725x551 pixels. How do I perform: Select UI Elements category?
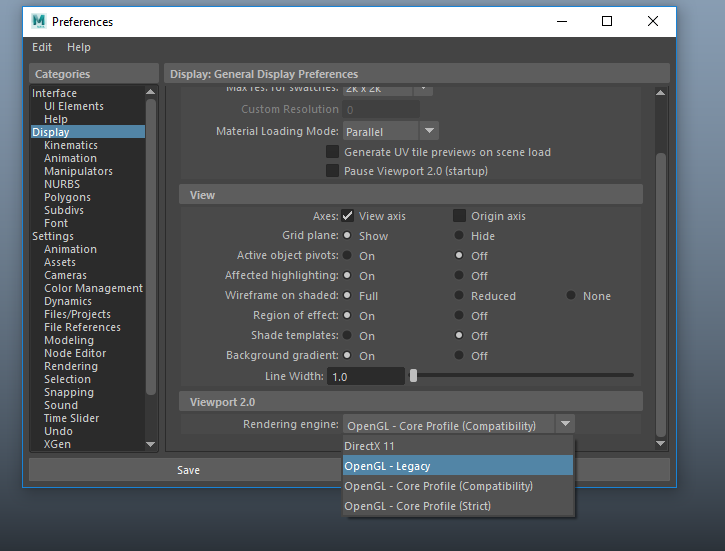click(74, 106)
